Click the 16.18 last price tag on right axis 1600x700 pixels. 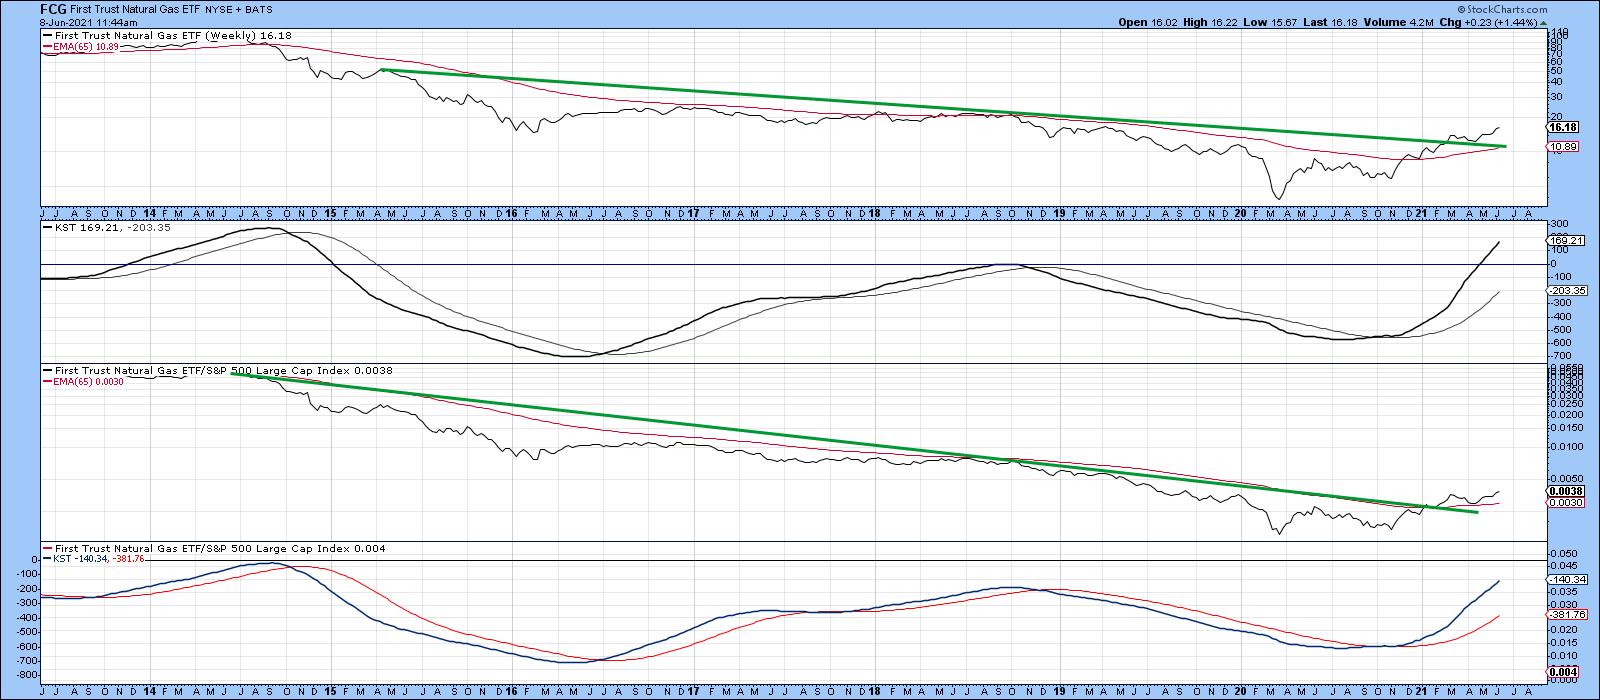[x=1561, y=127]
